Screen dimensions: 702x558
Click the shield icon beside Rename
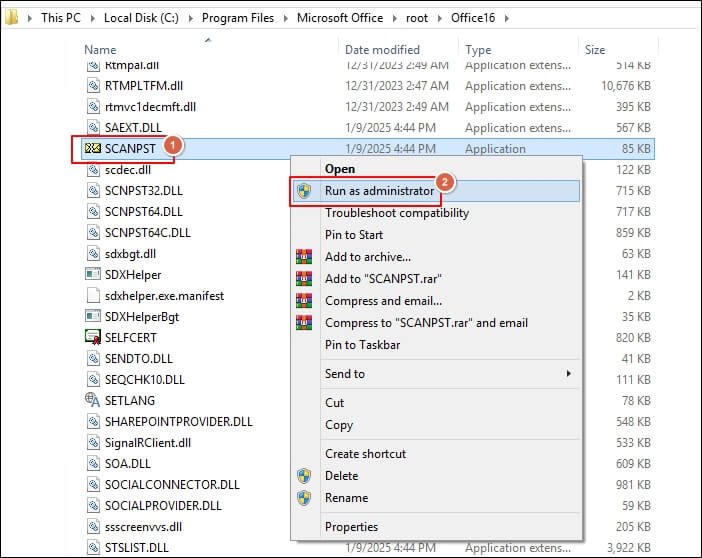304,498
